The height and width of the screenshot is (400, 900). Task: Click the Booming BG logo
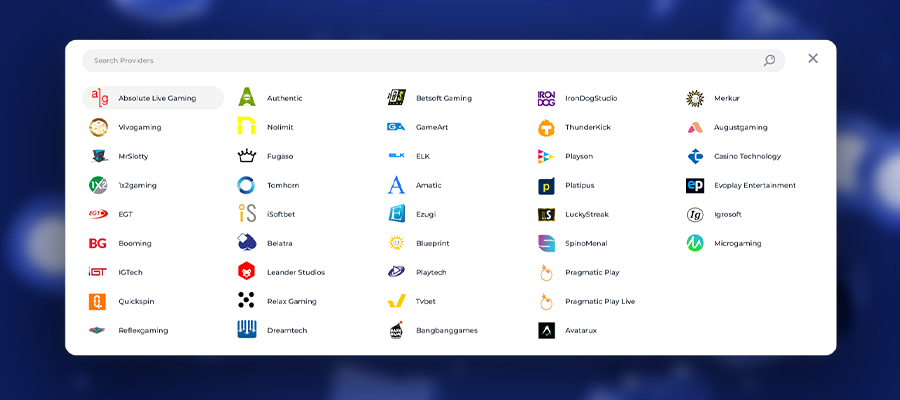[98, 243]
